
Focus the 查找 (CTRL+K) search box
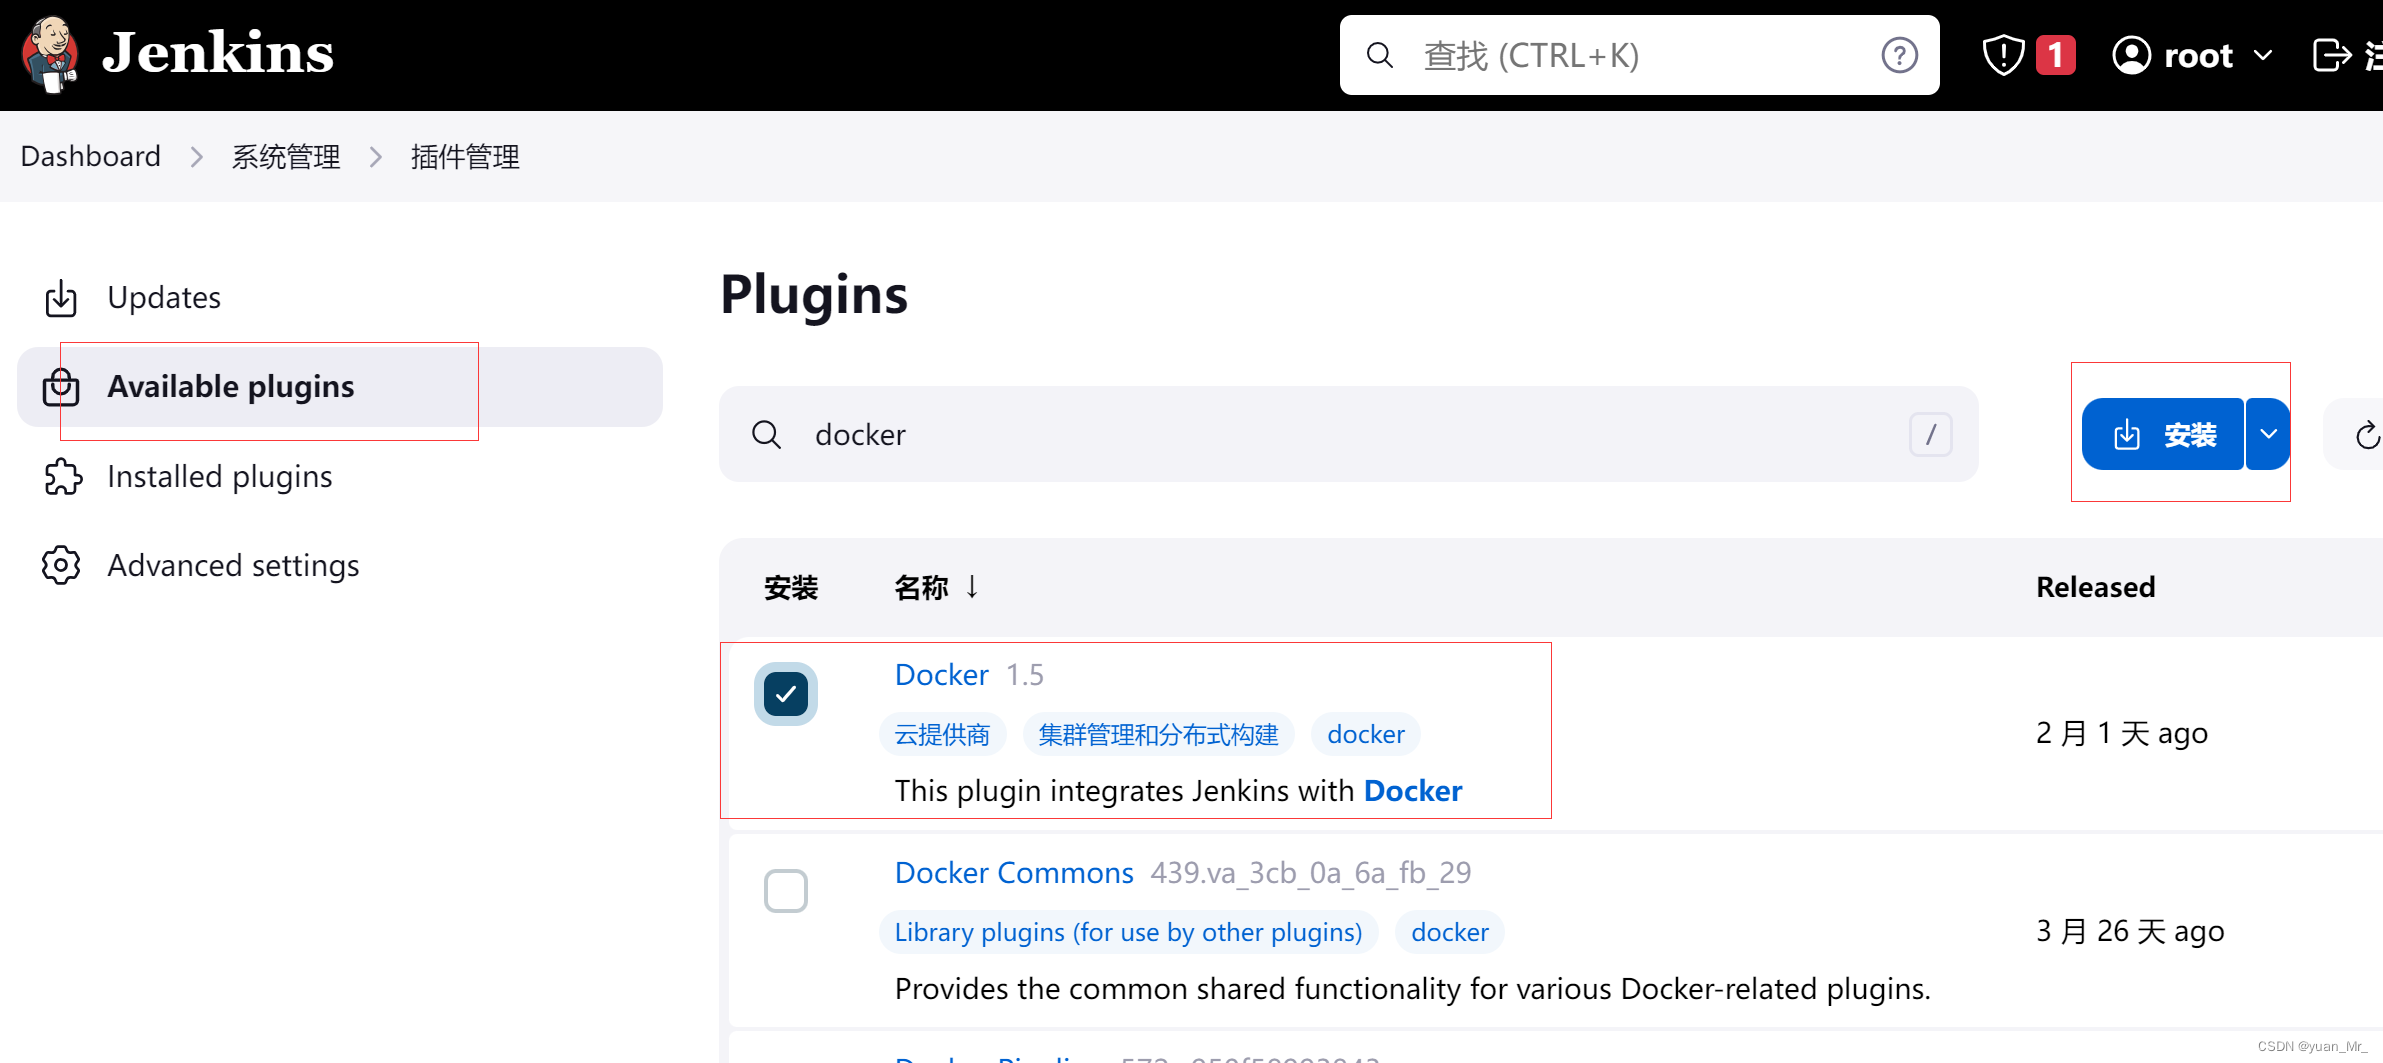pyautogui.click(x=1639, y=55)
